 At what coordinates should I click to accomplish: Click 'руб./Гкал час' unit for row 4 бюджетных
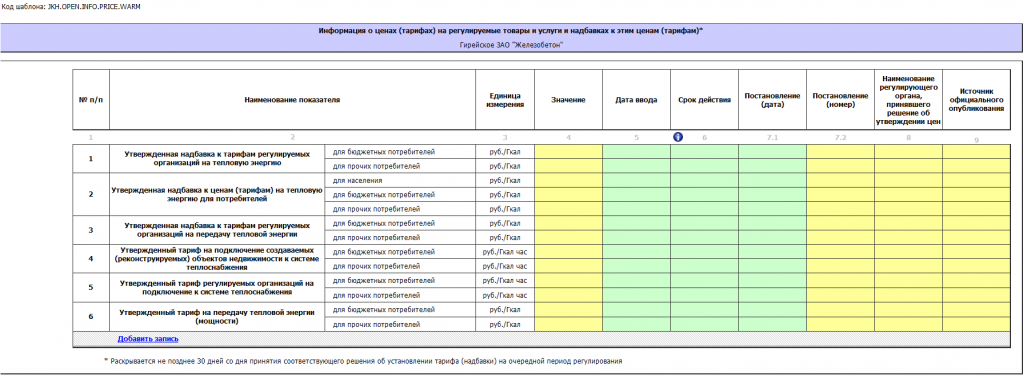(x=505, y=252)
